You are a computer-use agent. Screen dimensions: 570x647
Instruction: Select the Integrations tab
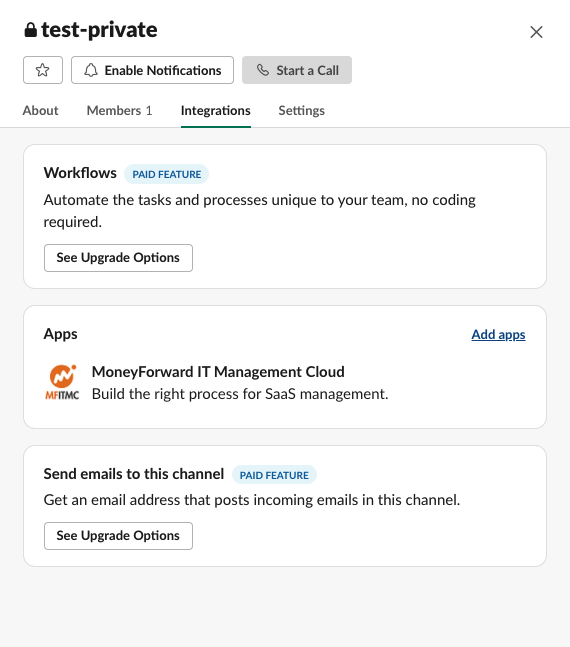(215, 111)
